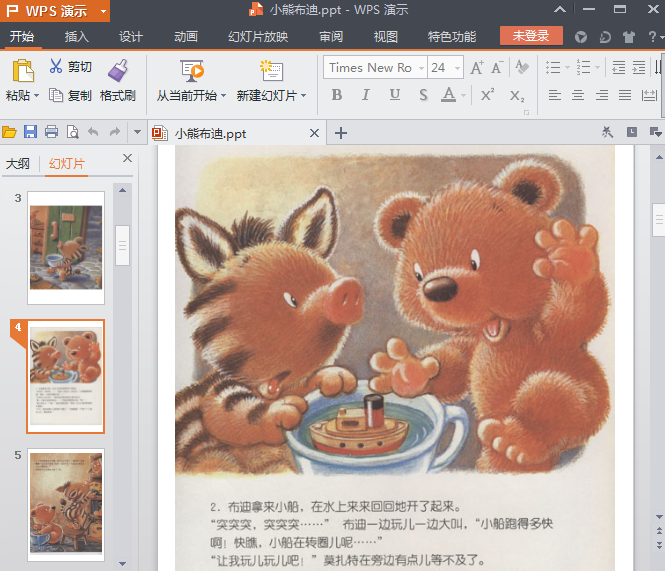665x571 pixels.
Task: Open font color dropdown arrow
Action: [464, 95]
